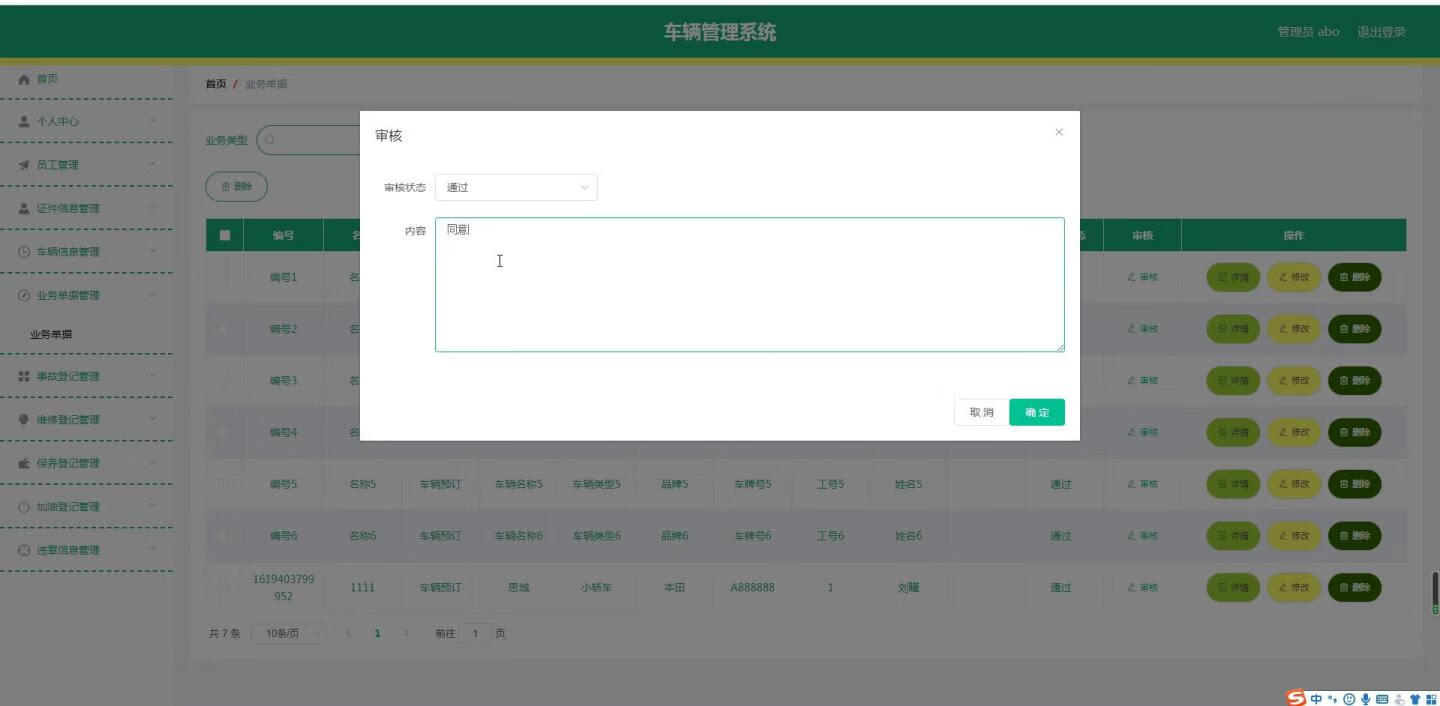Click the compass icon beside 业务单据管理
Viewport: 1440px width, 706px height.
click(x=24, y=295)
